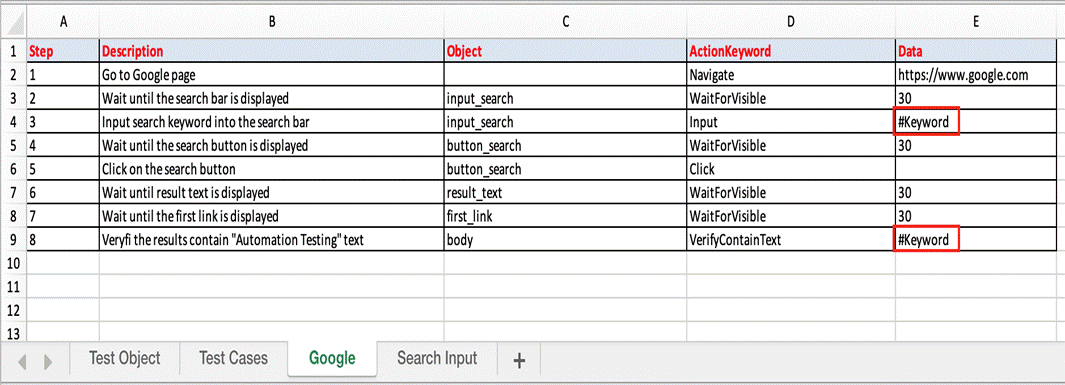Select #Keyword cell in VerifyContainText row
This screenshot has width=1065, height=385.
click(x=976, y=240)
